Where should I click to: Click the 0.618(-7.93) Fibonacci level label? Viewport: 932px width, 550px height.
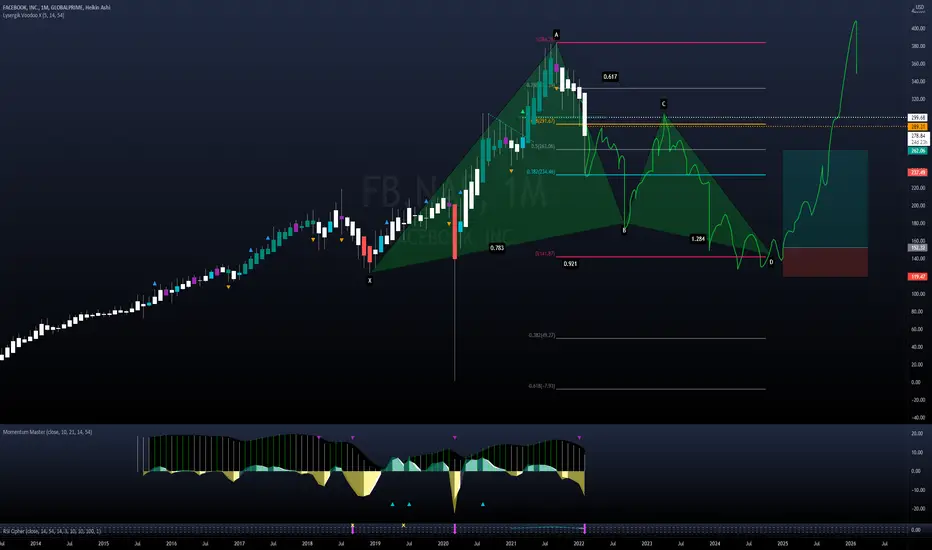click(541, 386)
